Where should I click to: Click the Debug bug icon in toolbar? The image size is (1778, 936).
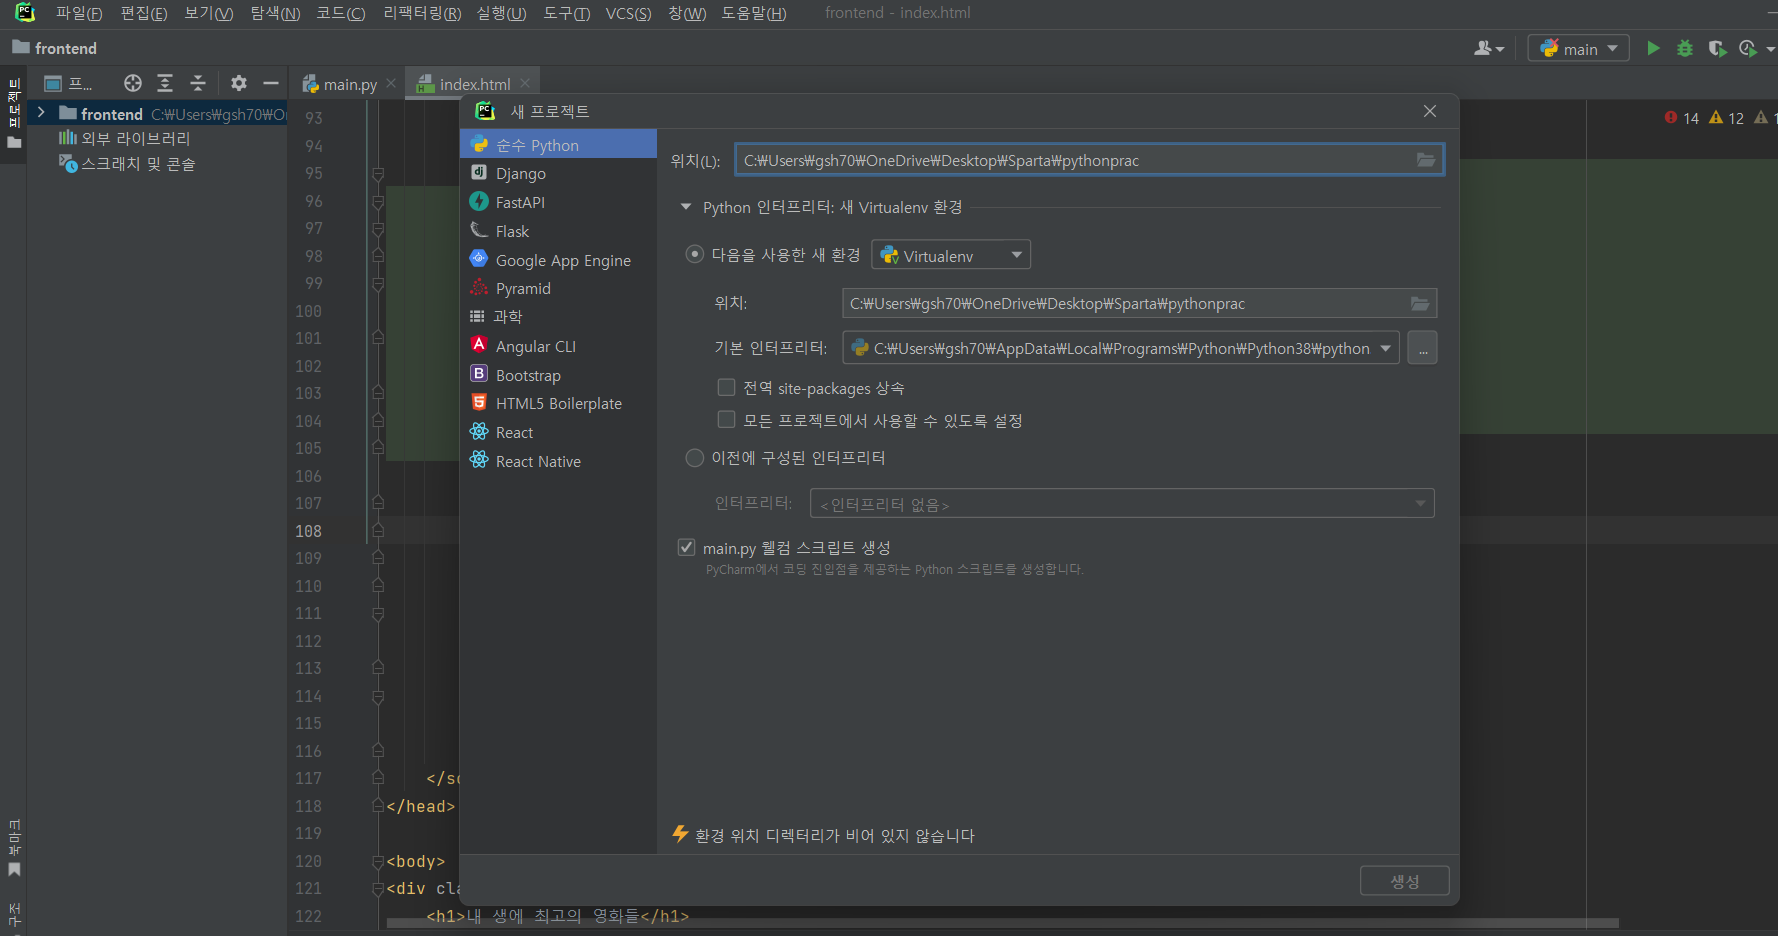pyautogui.click(x=1685, y=48)
